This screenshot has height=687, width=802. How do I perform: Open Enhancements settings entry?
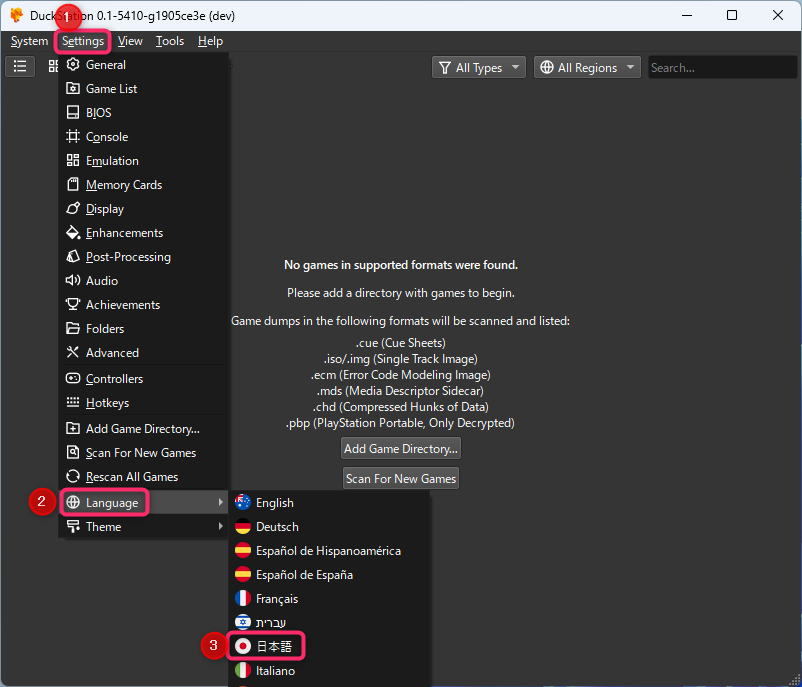(144, 233)
